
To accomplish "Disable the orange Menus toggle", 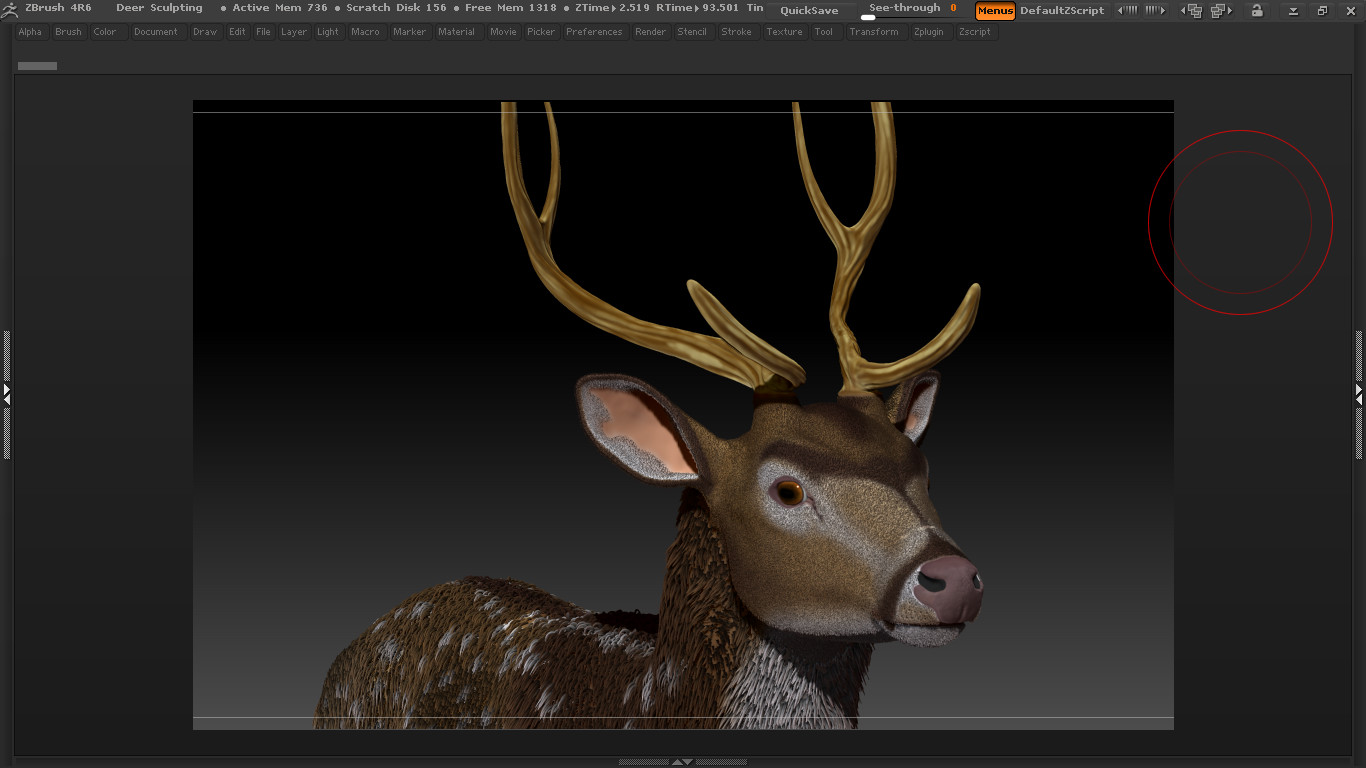I will pos(995,10).
